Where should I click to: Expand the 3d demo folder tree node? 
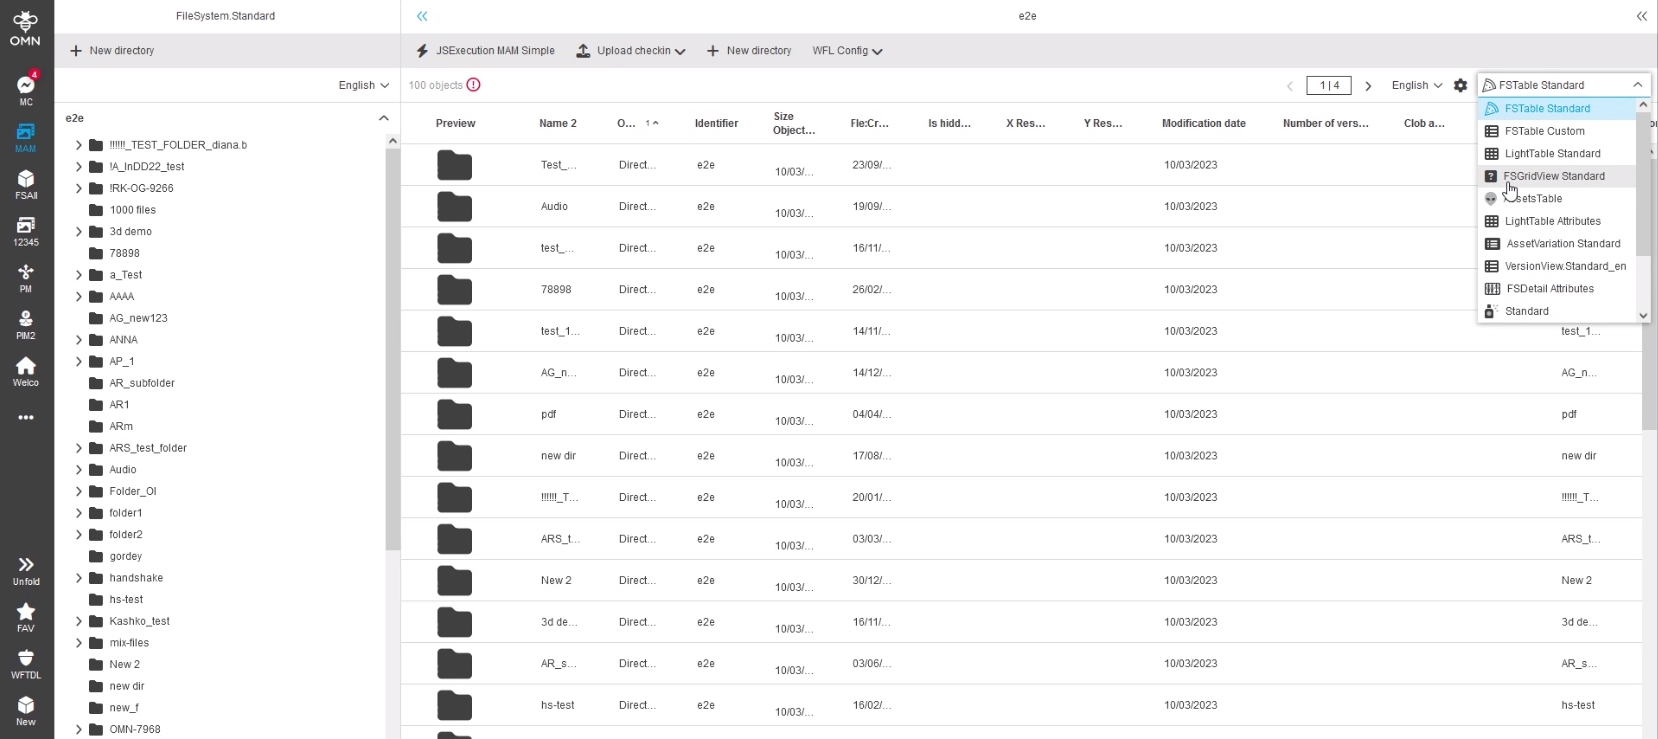(79, 232)
